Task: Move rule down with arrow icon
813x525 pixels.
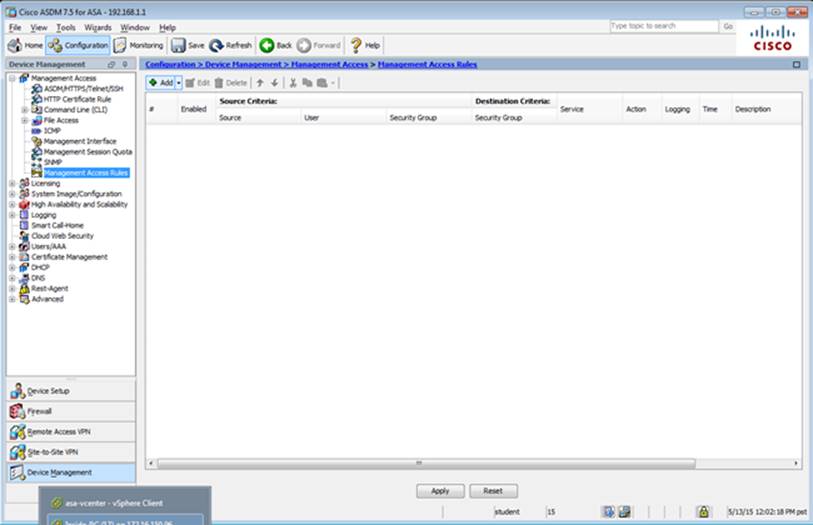Action: click(x=274, y=82)
